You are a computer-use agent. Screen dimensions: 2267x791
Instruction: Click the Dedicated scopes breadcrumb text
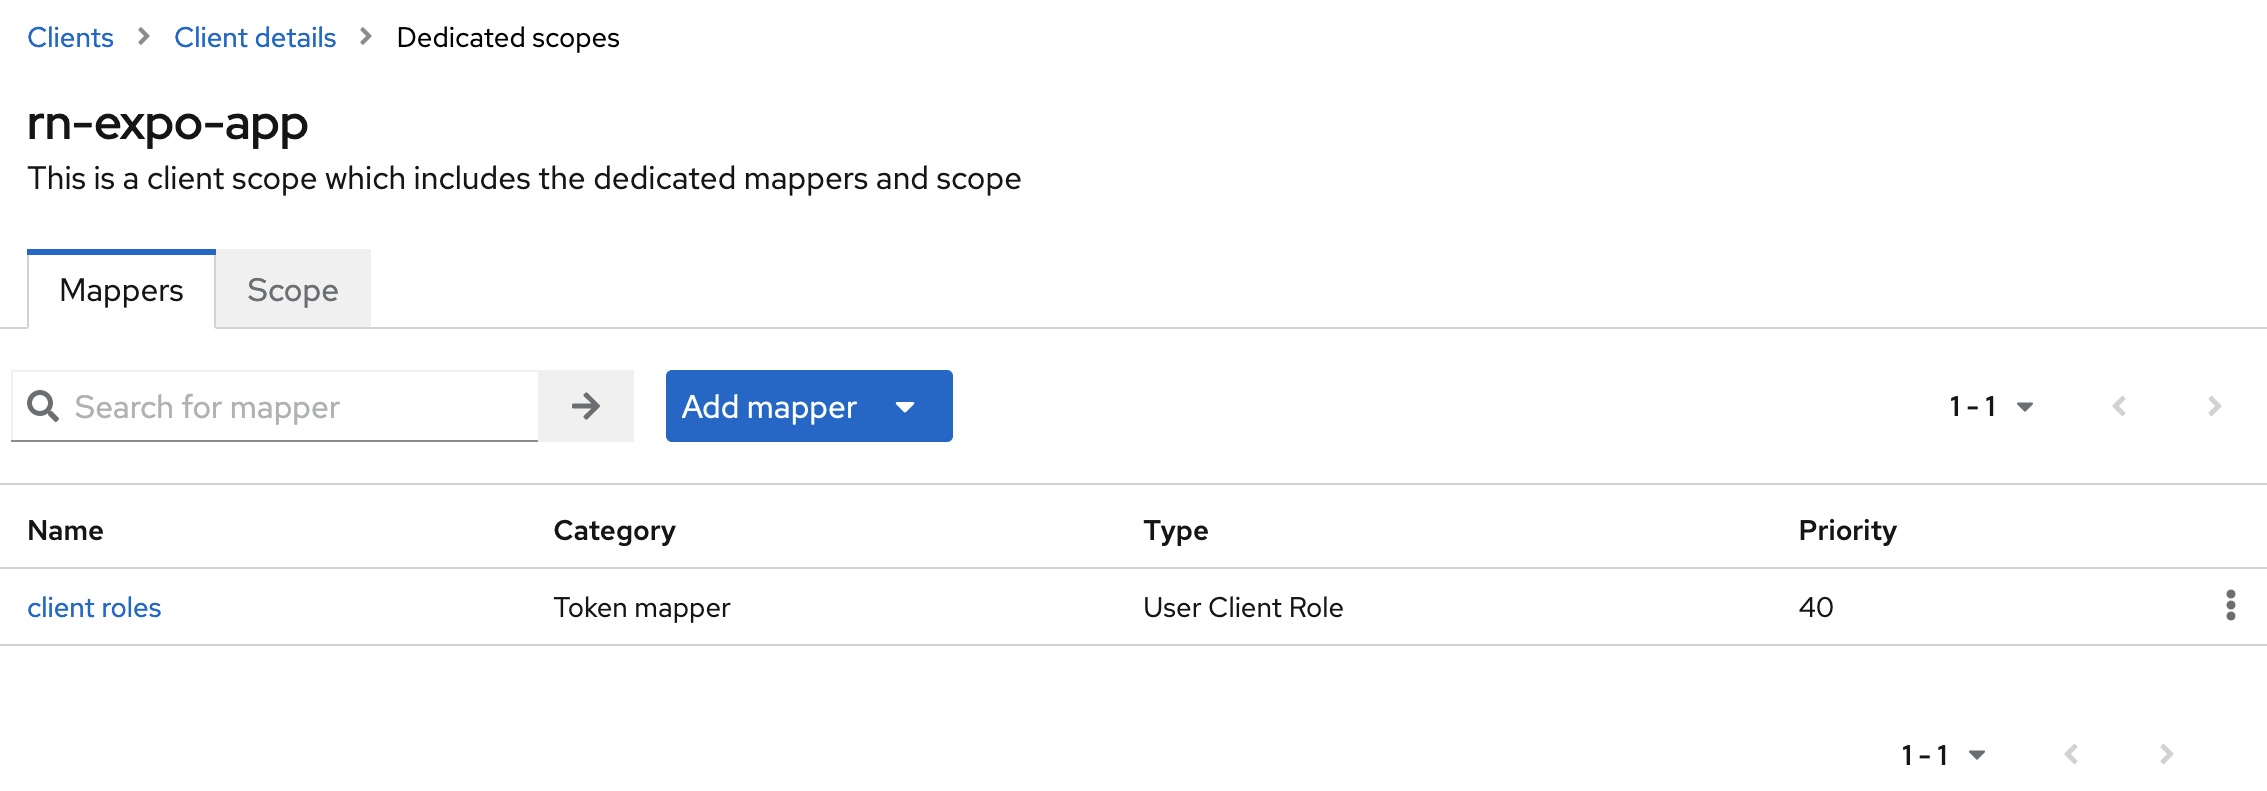[508, 37]
